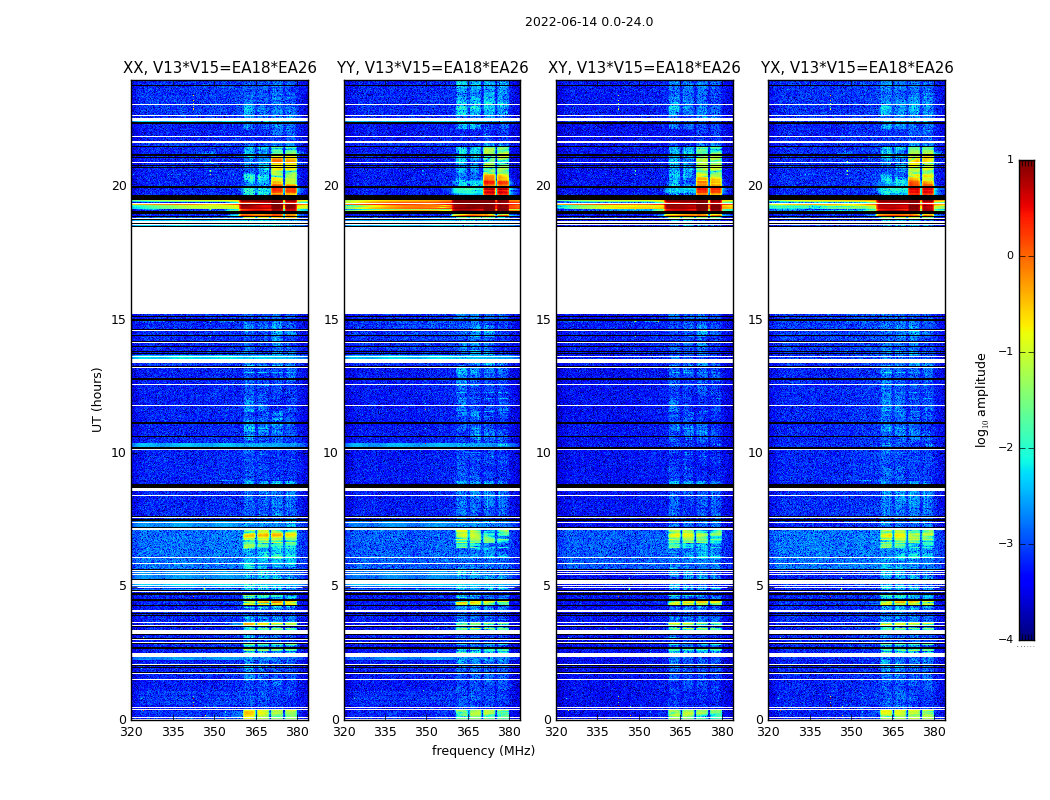Viewport: 1050px width, 800px height.
Task: Click the 380 frequency tick under YX panel
Action: 934,732
